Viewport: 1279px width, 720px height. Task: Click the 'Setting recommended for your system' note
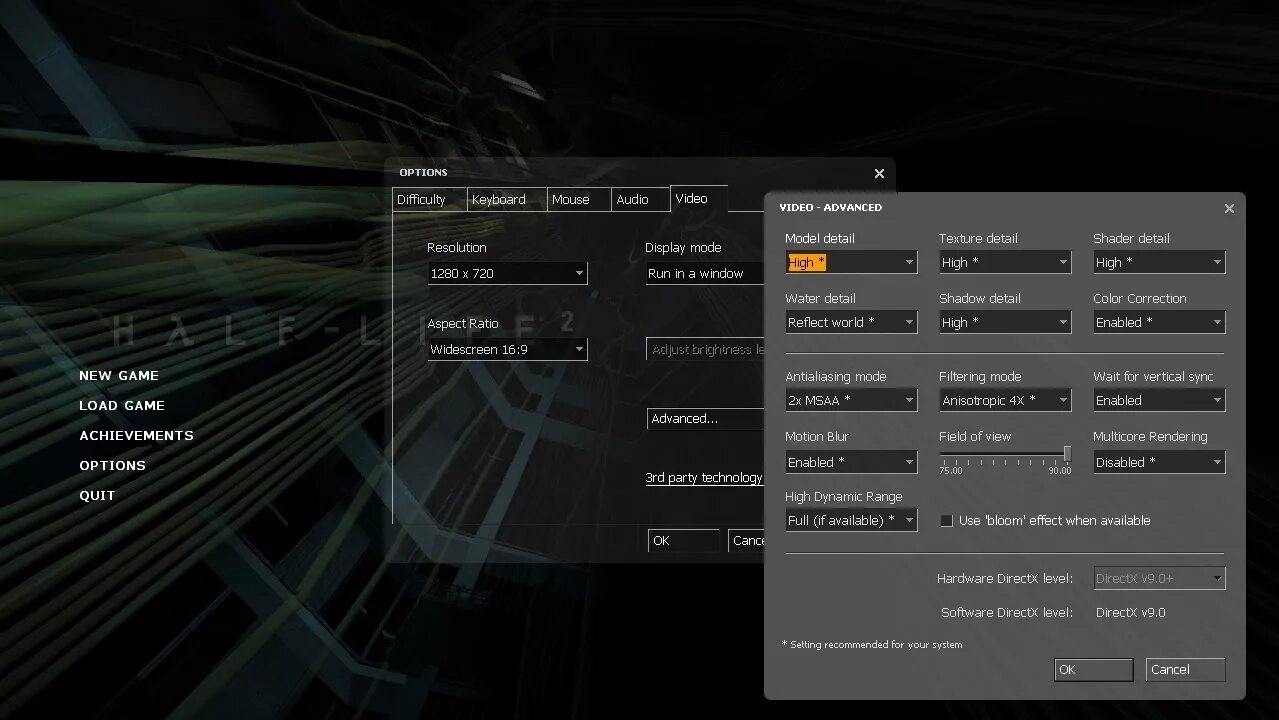pos(872,645)
